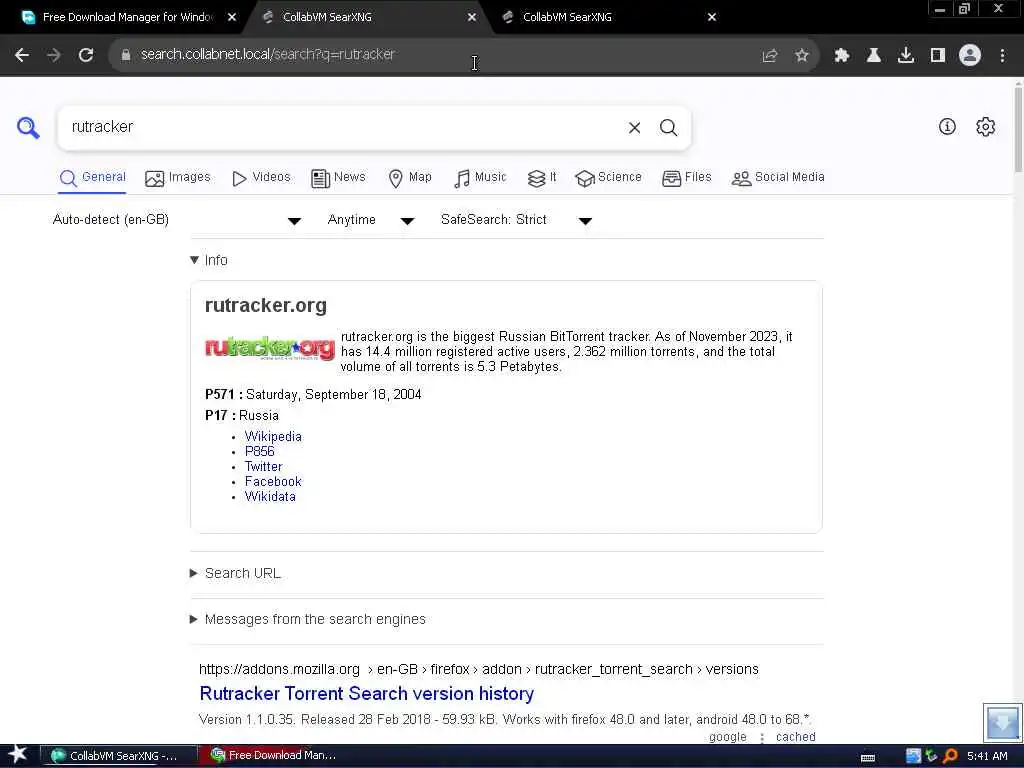Click the rutracker.org infobox heading
1024x768 pixels.
(x=266, y=305)
